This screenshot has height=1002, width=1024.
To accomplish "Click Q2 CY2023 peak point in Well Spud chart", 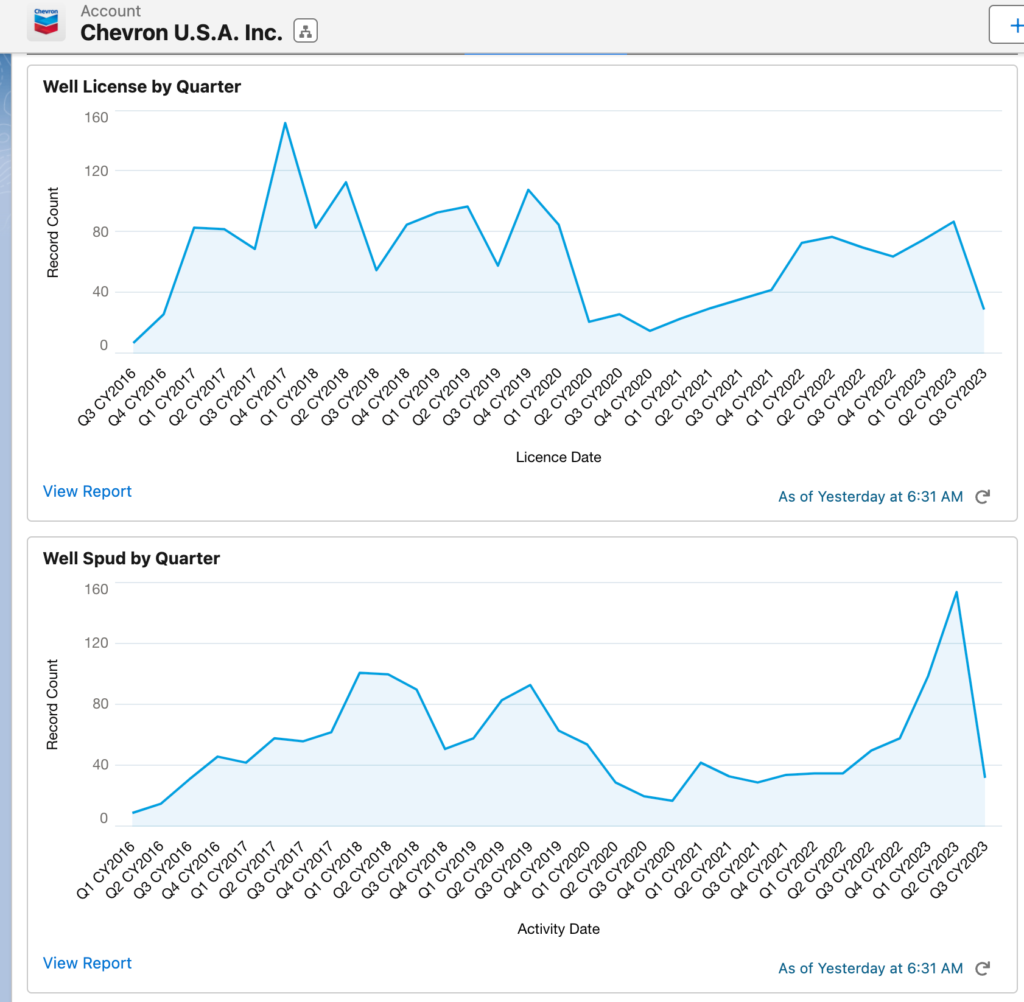I will (x=957, y=592).
